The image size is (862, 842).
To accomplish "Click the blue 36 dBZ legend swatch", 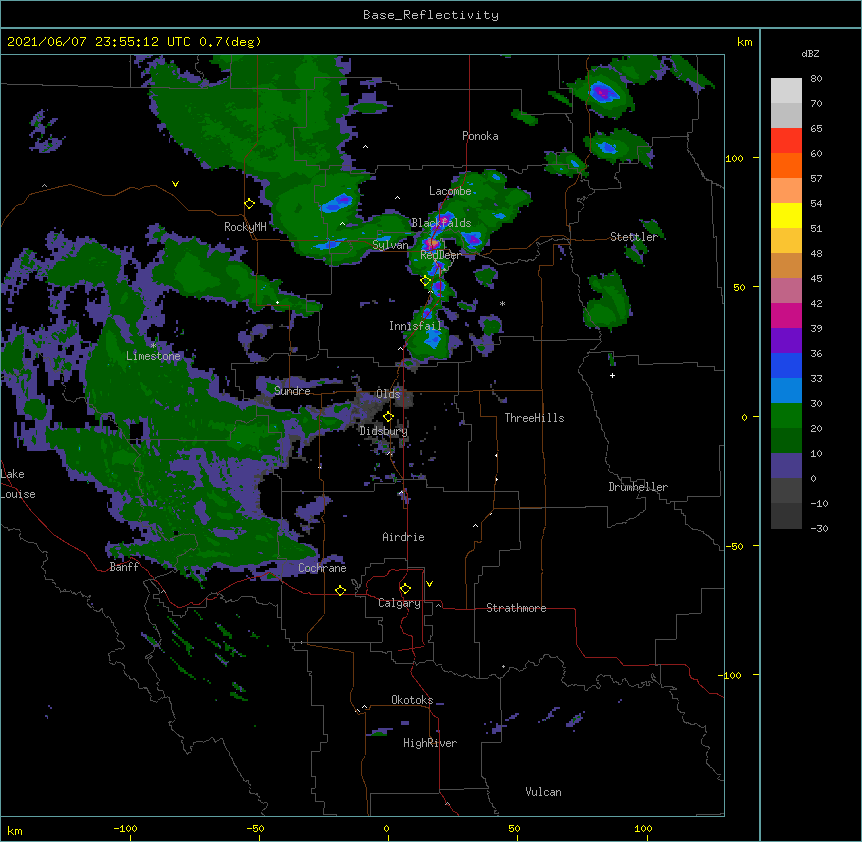I will click(x=786, y=365).
